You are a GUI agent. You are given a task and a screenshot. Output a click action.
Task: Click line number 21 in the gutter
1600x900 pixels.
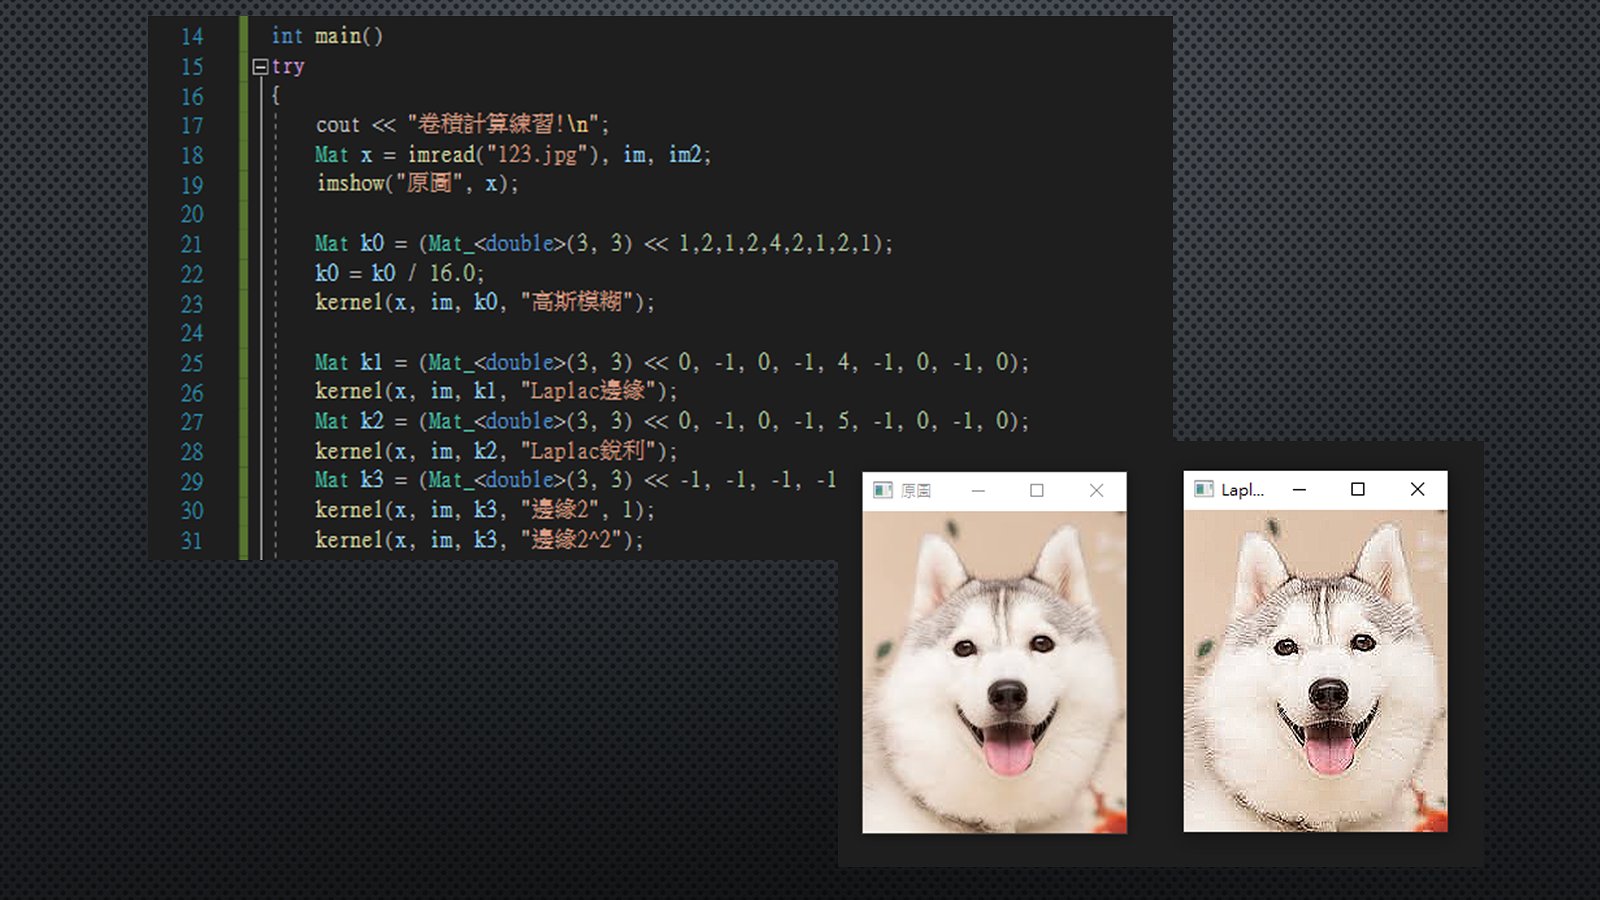tap(191, 244)
